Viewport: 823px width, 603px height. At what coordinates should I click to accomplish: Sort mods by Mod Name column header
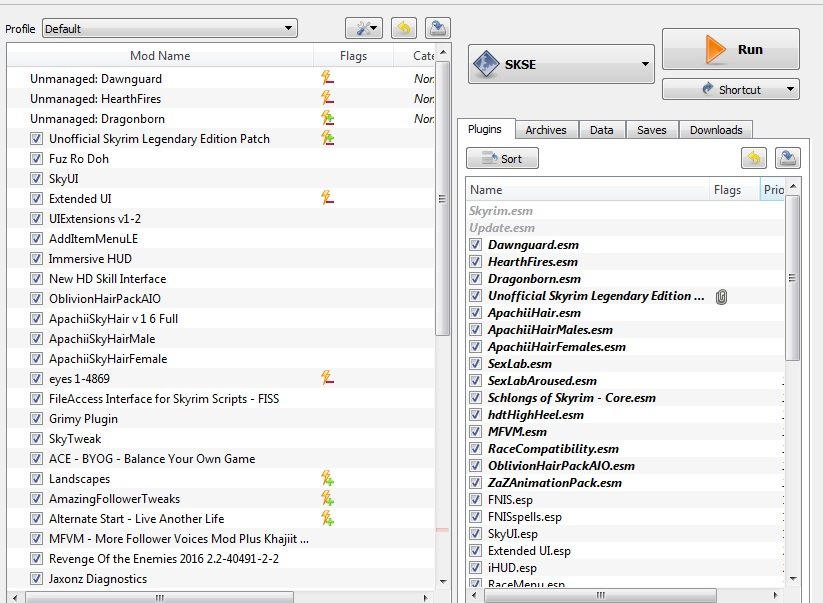tap(160, 56)
